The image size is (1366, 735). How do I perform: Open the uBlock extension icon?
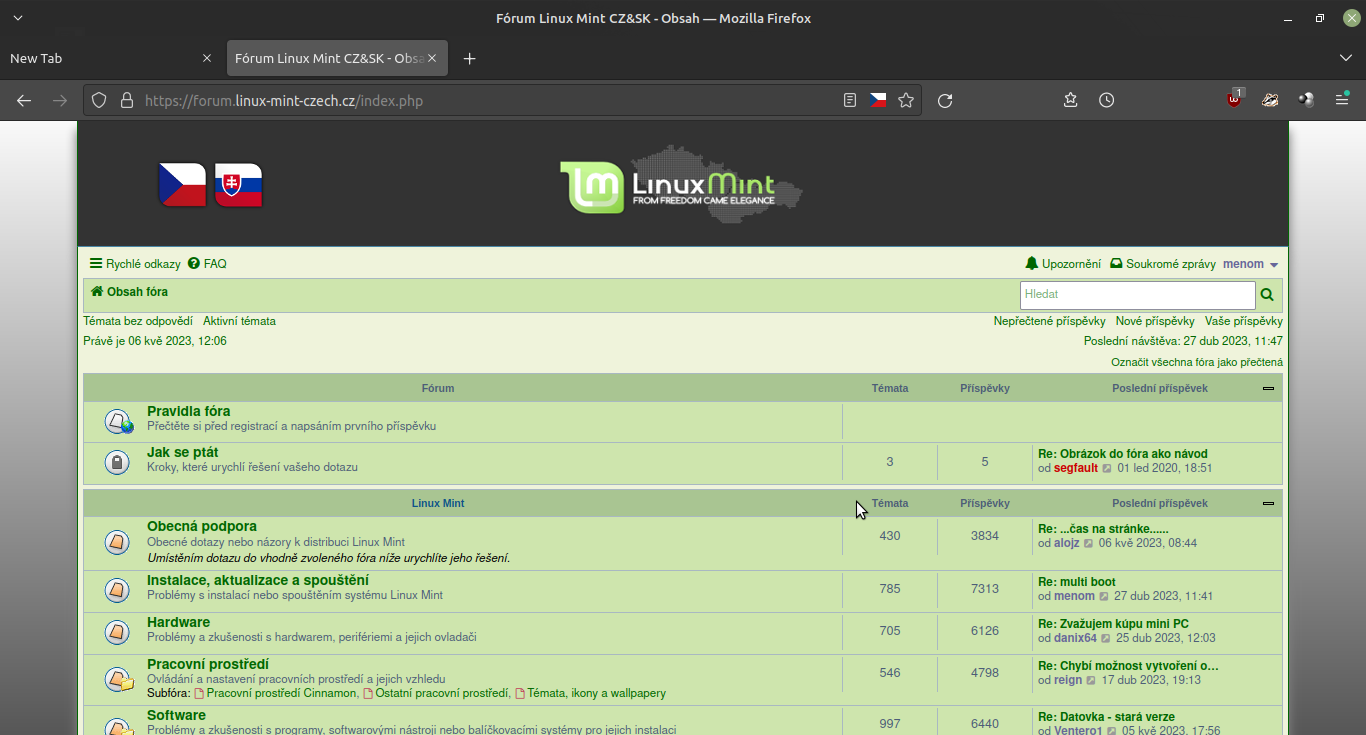tap(1234, 100)
